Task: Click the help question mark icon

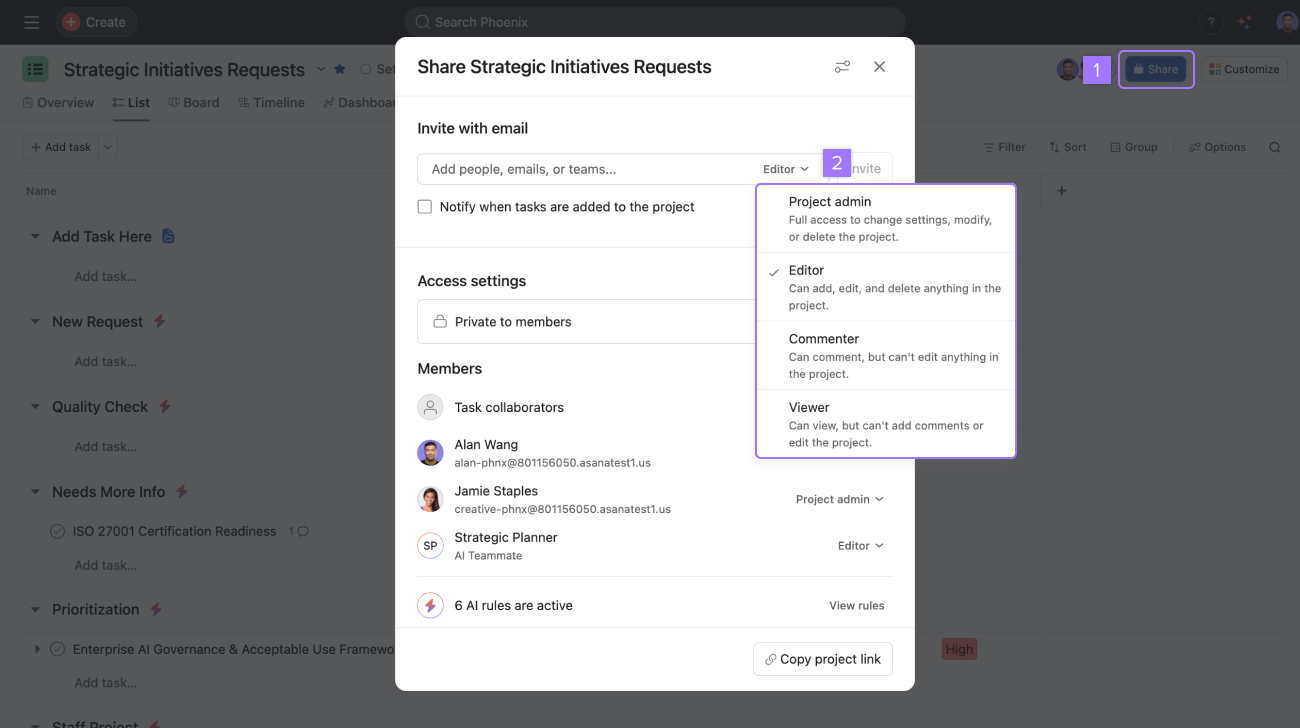Action: (1211, 22)
